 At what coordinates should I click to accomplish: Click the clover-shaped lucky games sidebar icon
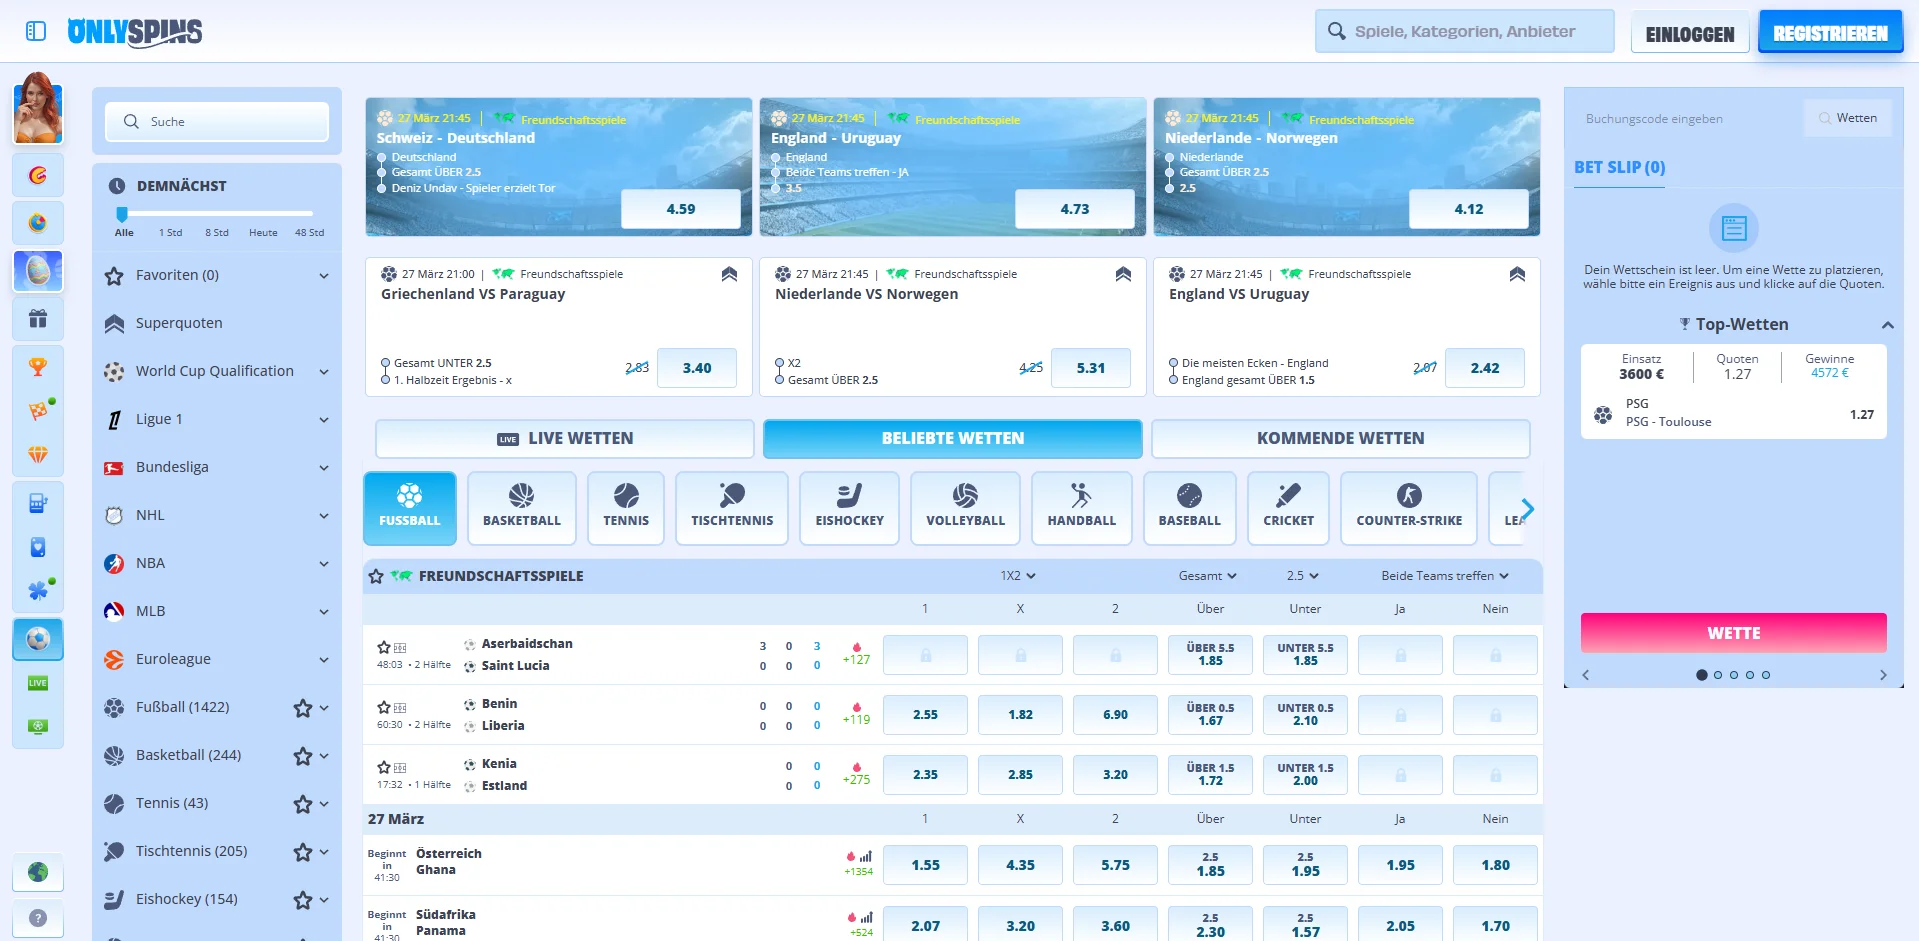click(37, 591)
